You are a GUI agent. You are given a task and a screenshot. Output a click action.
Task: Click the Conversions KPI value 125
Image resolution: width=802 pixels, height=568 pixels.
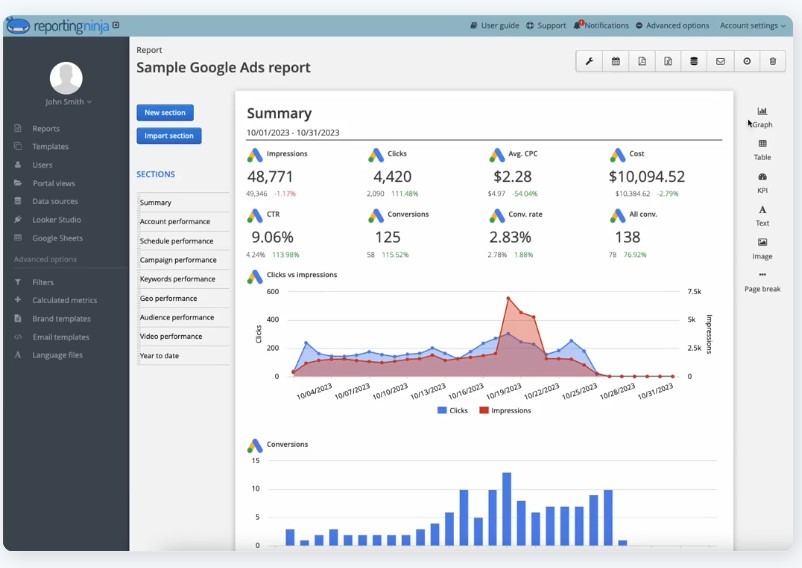(387, 237)
